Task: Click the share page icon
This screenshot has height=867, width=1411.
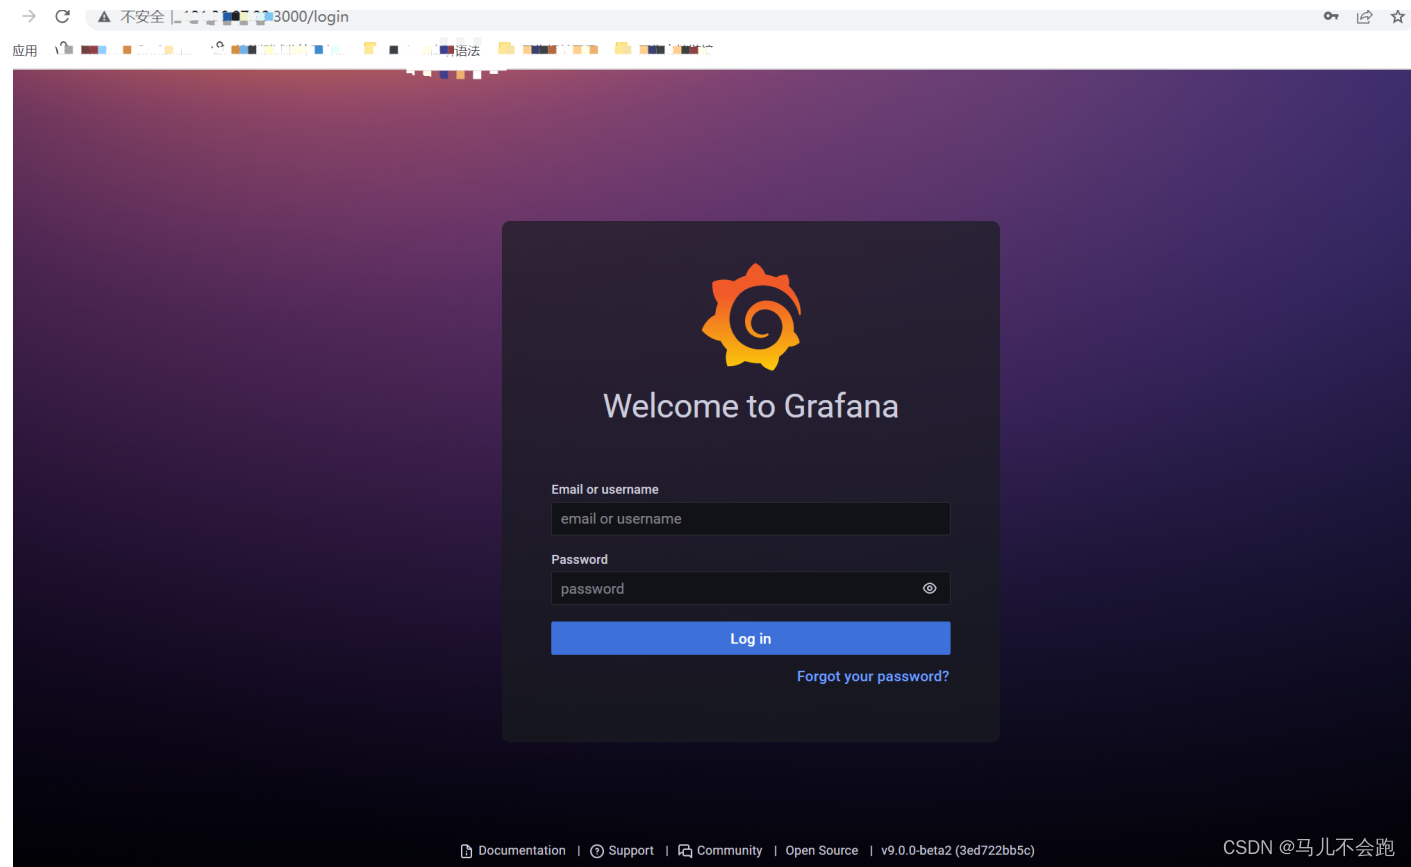Action: (1364, 16)
